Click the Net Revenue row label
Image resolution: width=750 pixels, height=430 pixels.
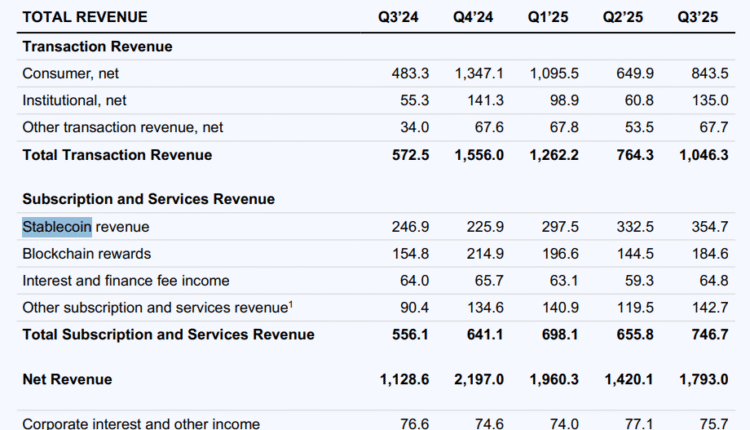tap(67, 379)
